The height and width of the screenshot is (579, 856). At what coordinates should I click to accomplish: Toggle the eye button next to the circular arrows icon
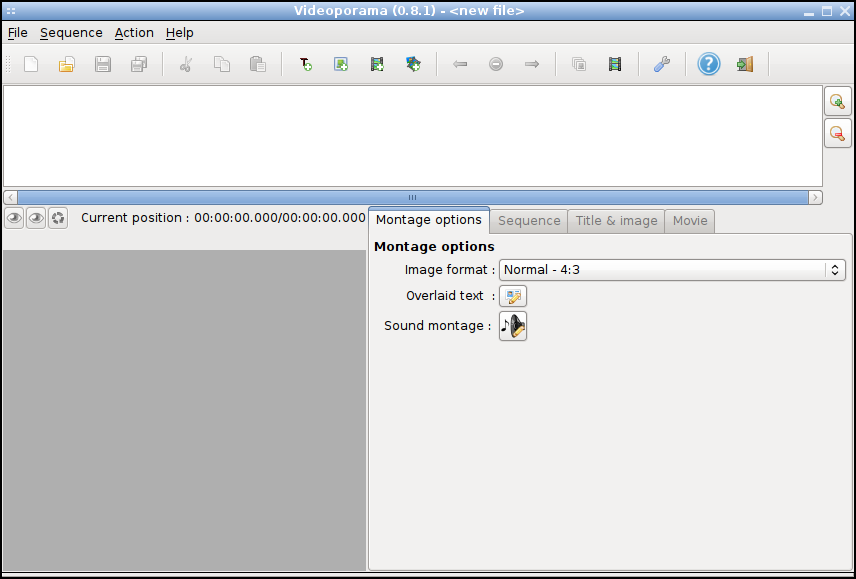[36, 218]
